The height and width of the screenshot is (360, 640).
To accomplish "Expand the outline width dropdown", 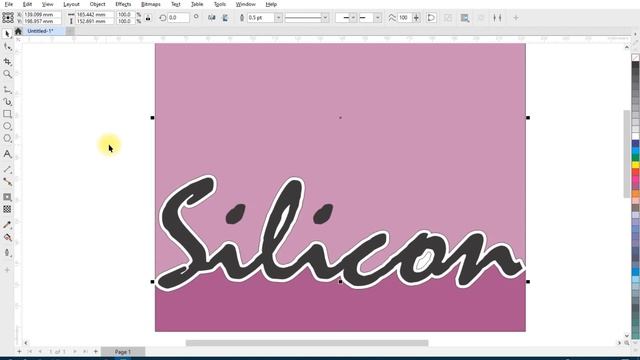I will point(278,18).
